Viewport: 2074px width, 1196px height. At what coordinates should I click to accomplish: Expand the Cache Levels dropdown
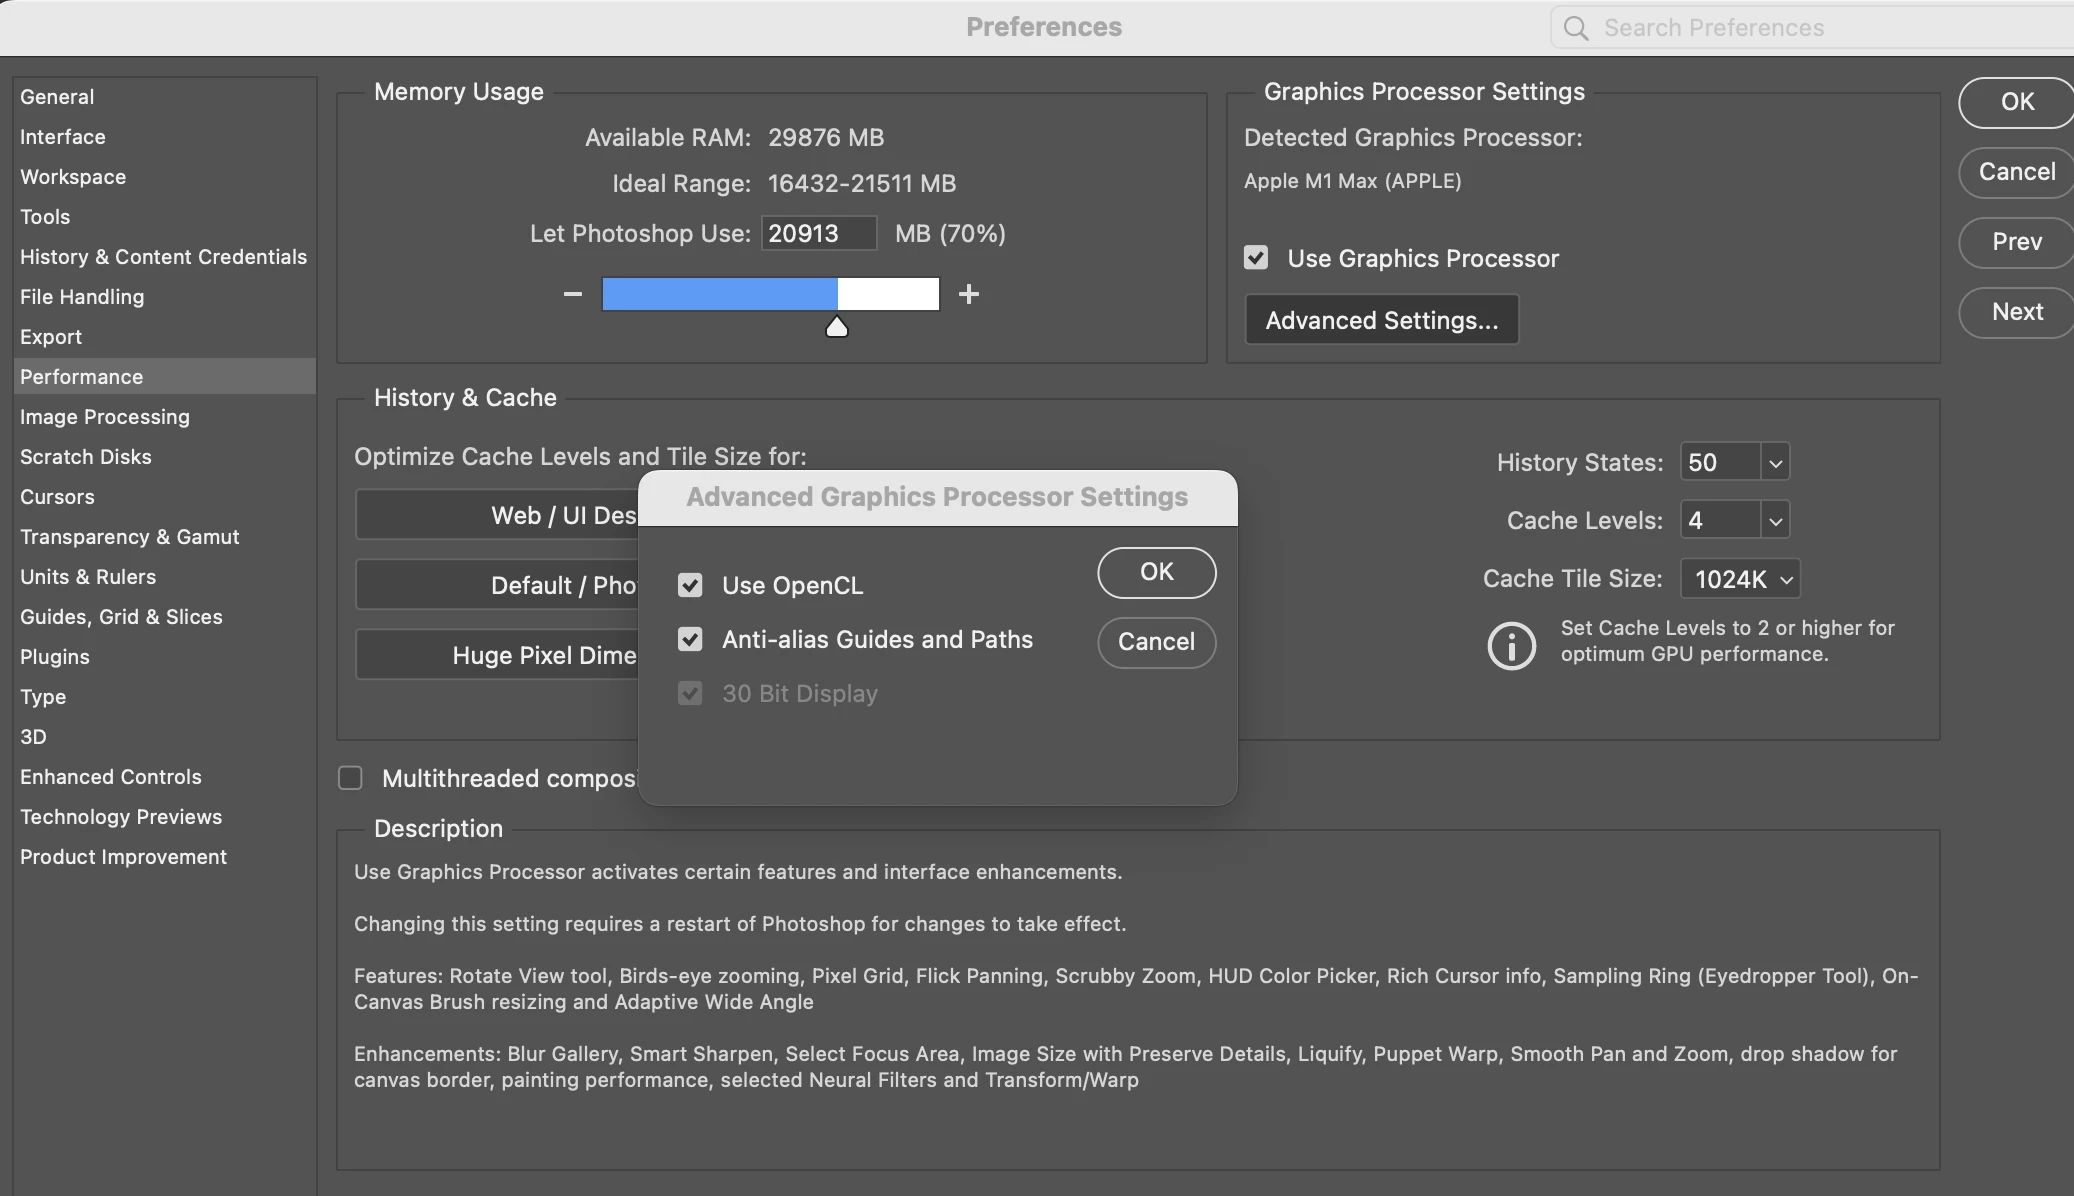coord(1775,521)
